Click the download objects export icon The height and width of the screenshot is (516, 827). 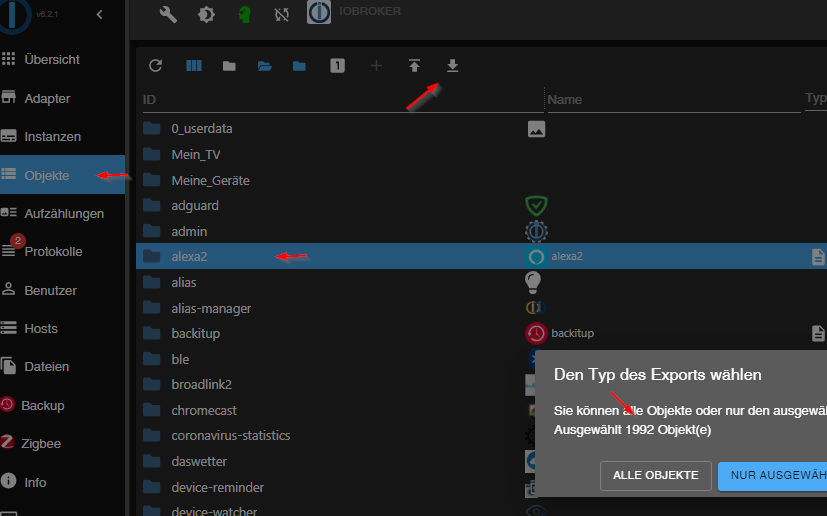(453, 65)
